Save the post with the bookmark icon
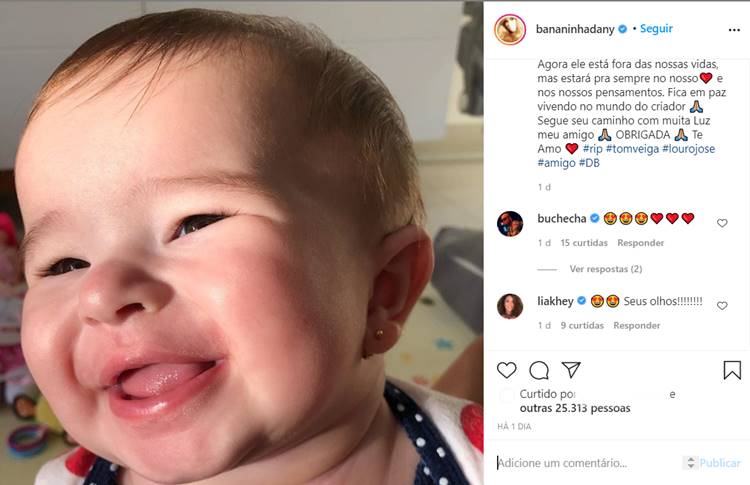This screenshot has width=750, height=485. tap(732, 370)
